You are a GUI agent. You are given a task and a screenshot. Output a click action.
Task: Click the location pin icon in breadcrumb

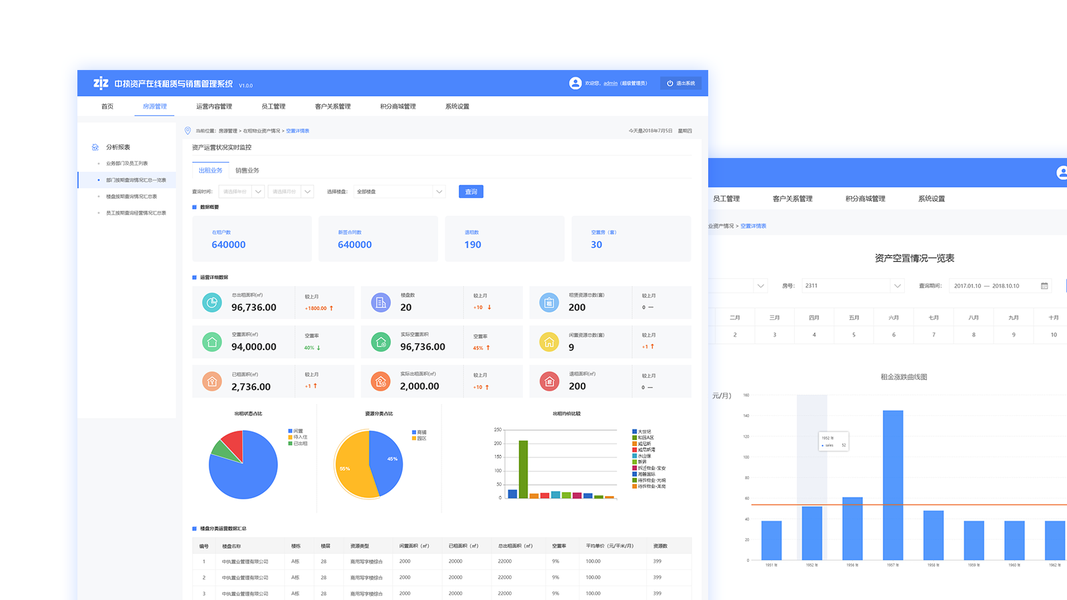(188, 131)
